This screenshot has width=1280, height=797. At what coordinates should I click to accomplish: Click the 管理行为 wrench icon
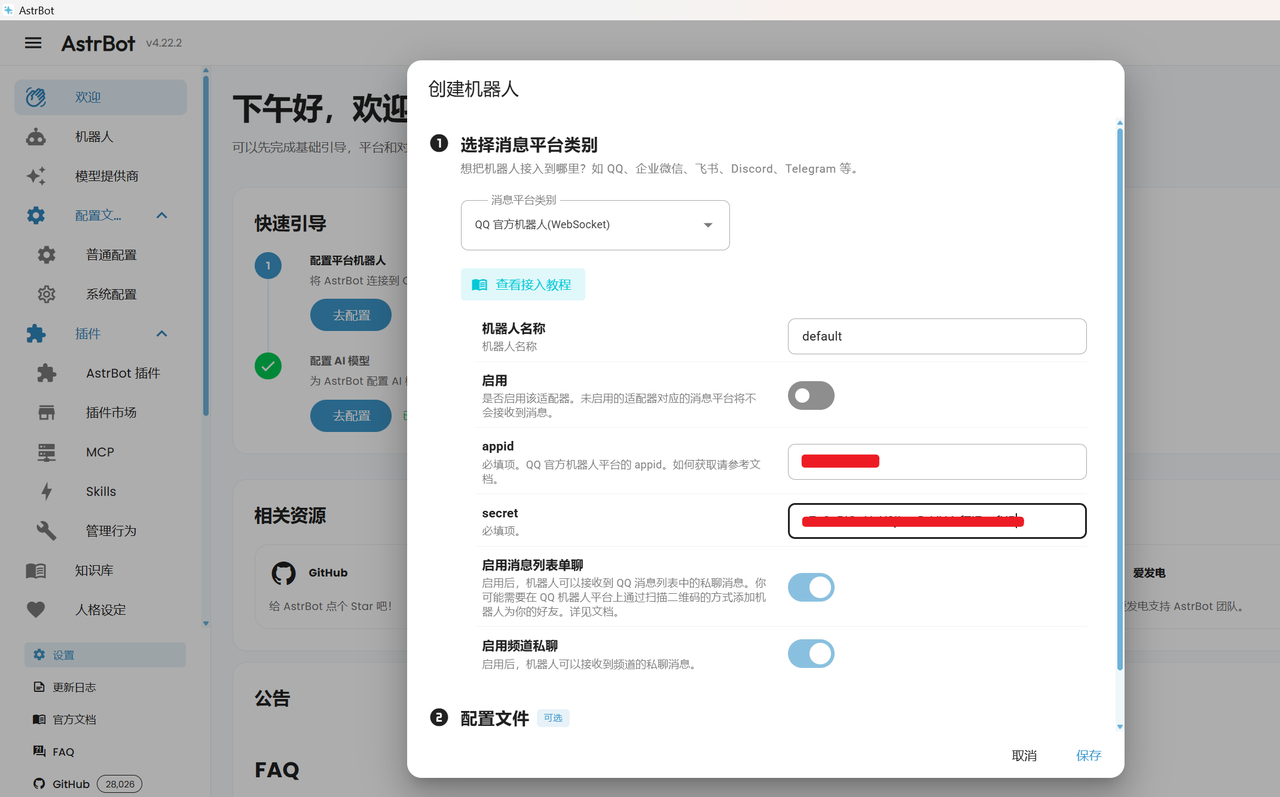pos(47,531)
